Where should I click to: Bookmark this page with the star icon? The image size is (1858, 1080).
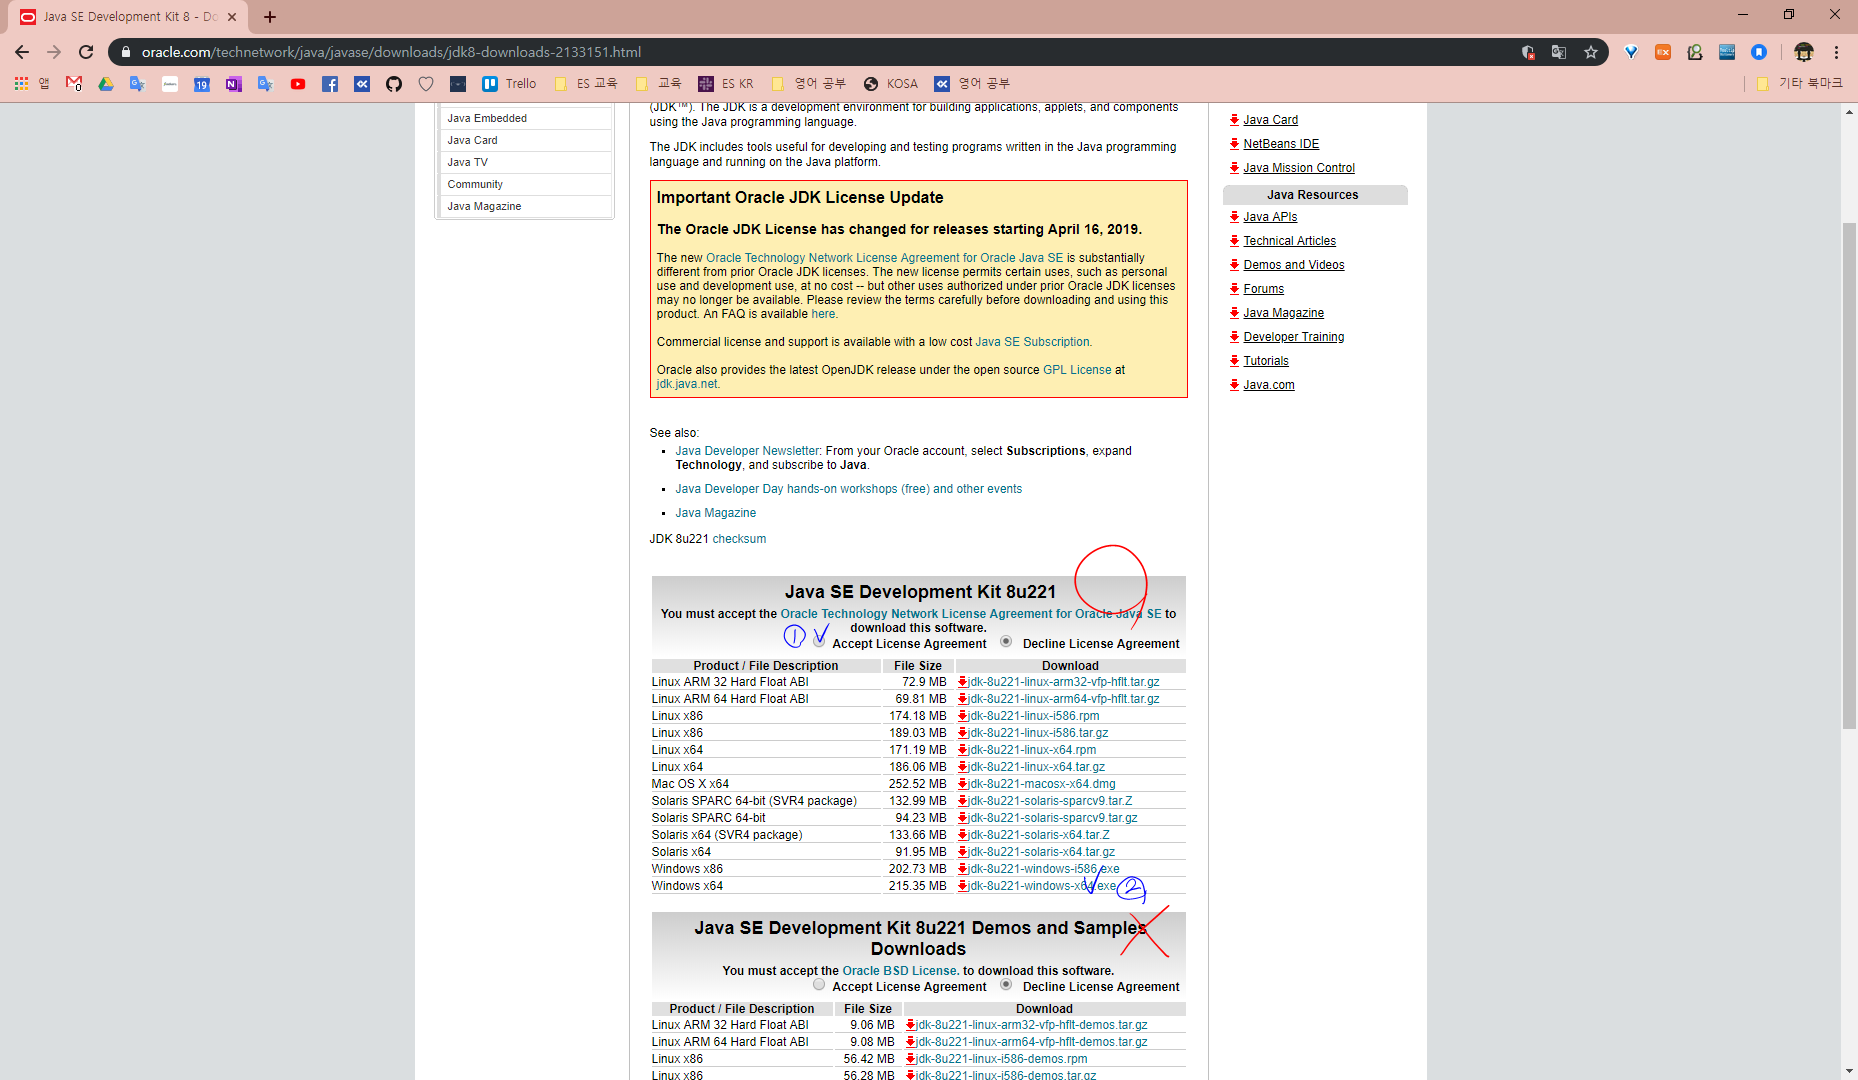(1591, 52)
